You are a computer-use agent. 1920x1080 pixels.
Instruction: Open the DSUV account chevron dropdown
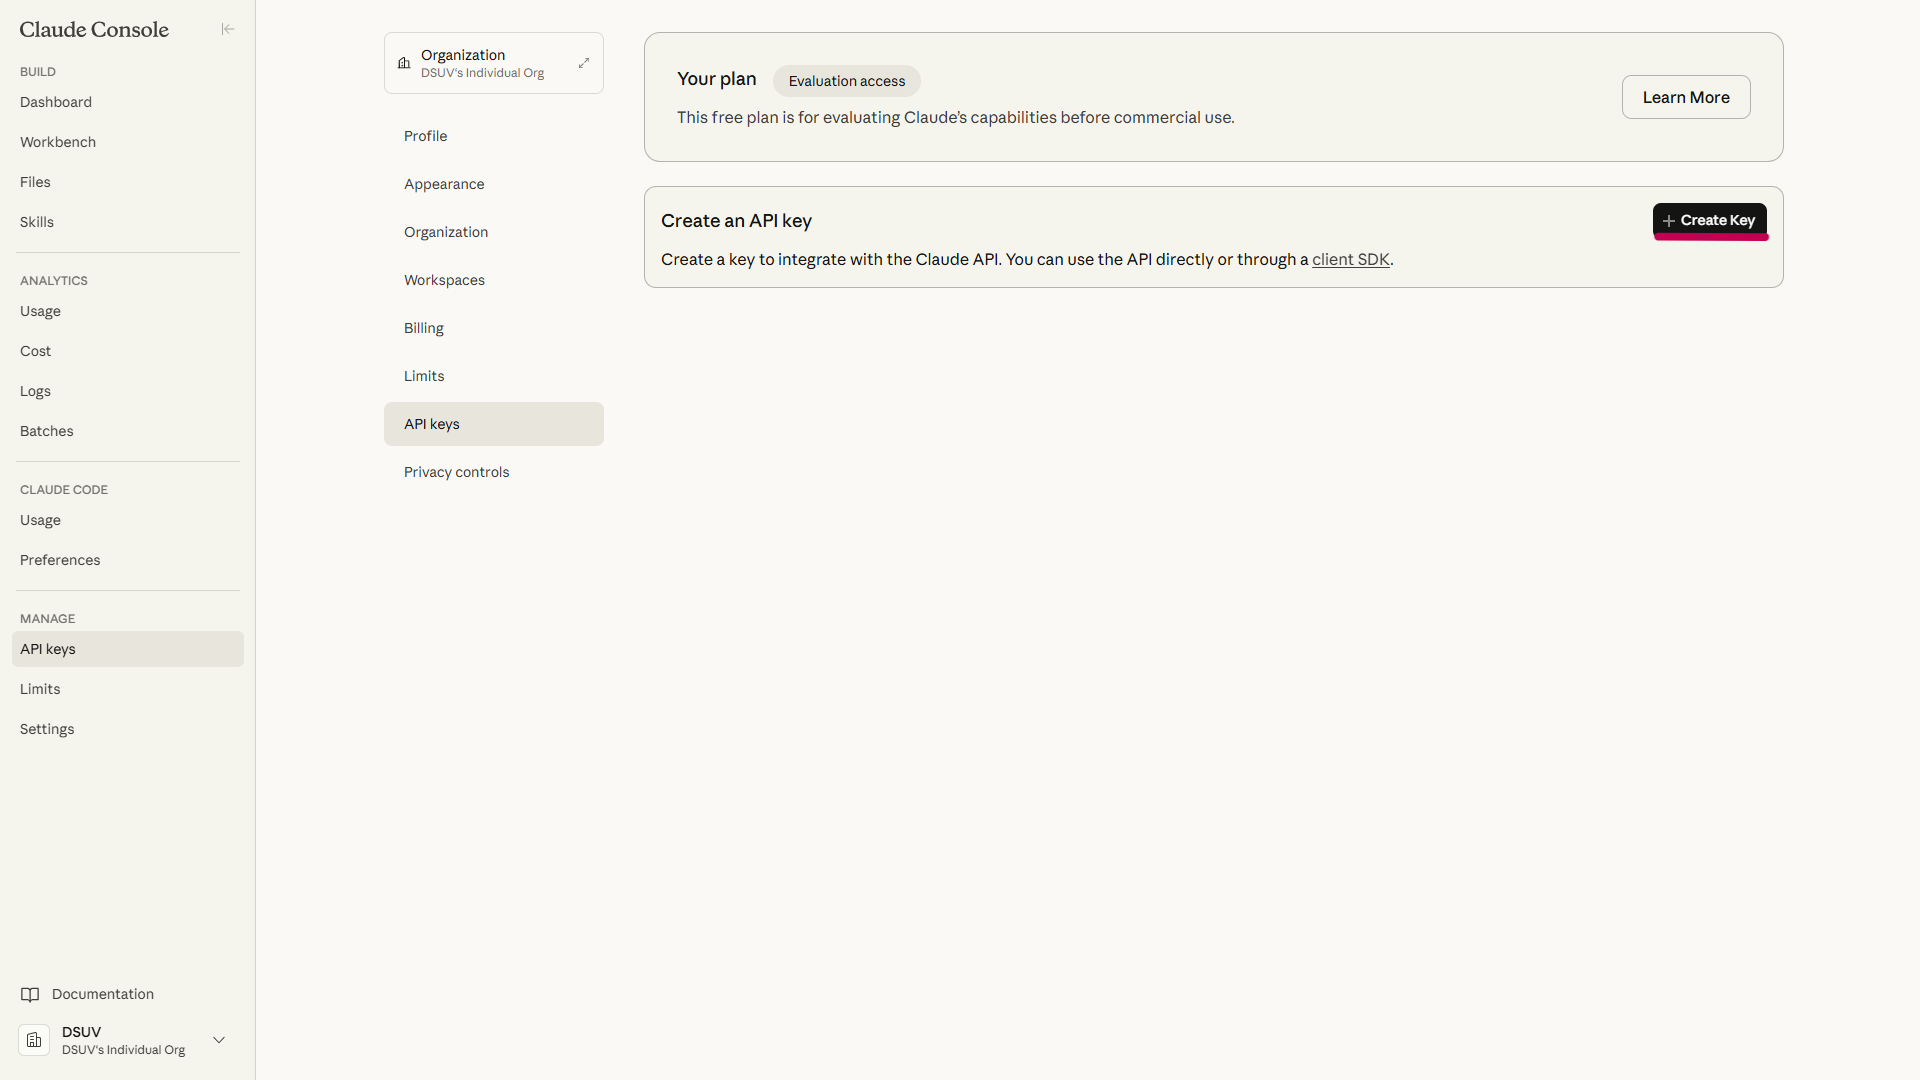[219, 1040]
